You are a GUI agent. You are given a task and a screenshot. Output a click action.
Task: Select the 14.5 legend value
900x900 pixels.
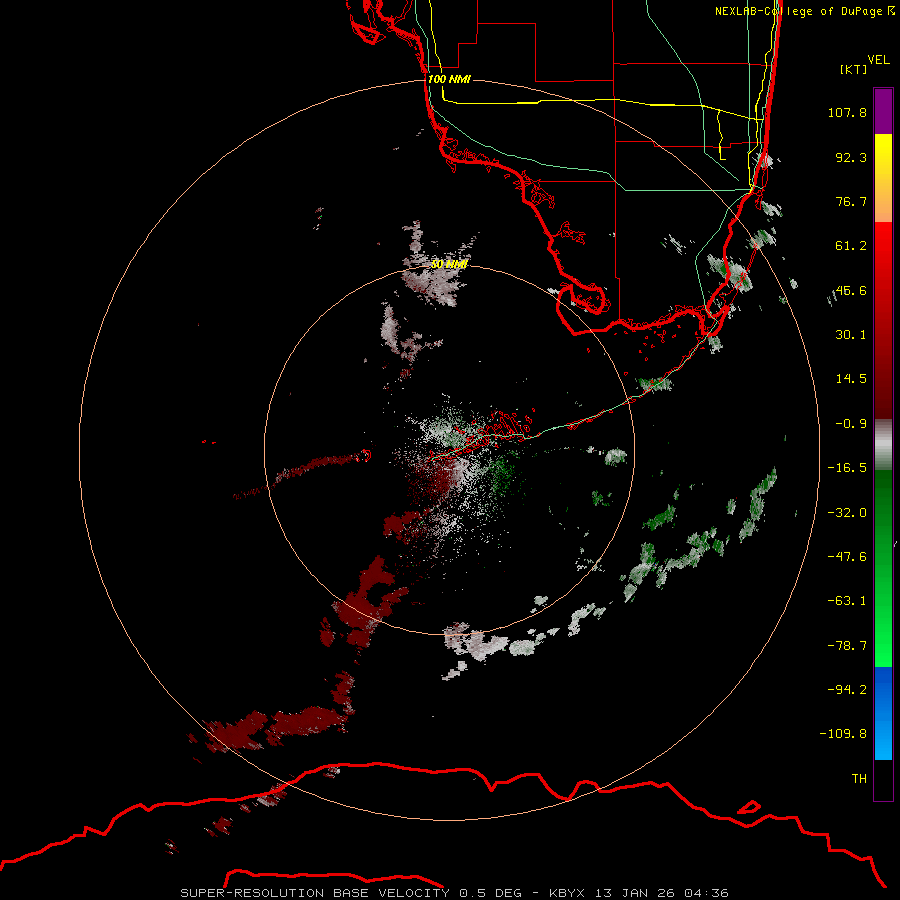pyautogui.click(x=851, y=379)
